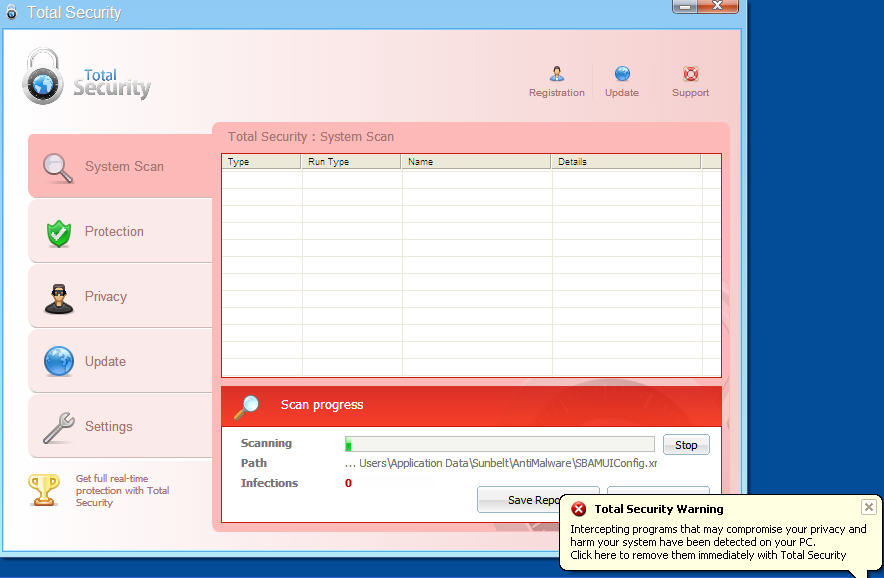Sort by the Name column header
This screenshot has height=578, width=884.
coord(476,162)
